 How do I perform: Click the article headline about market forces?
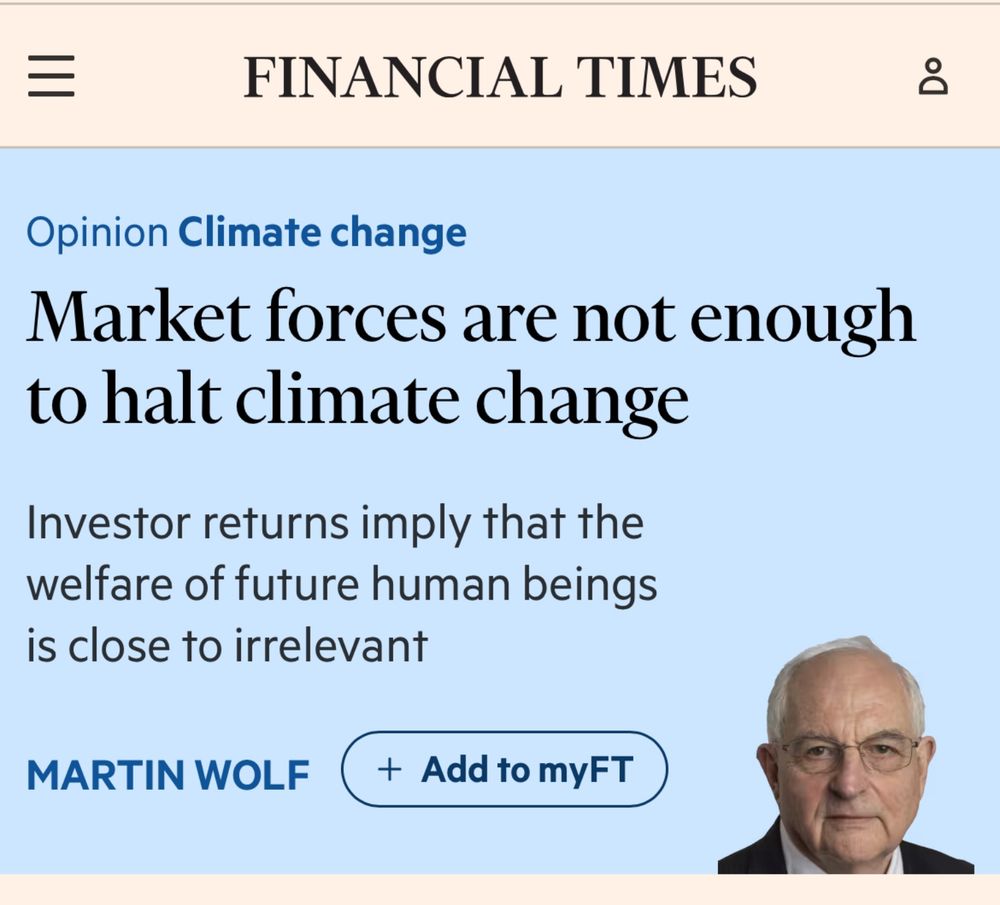pos(470,355)
